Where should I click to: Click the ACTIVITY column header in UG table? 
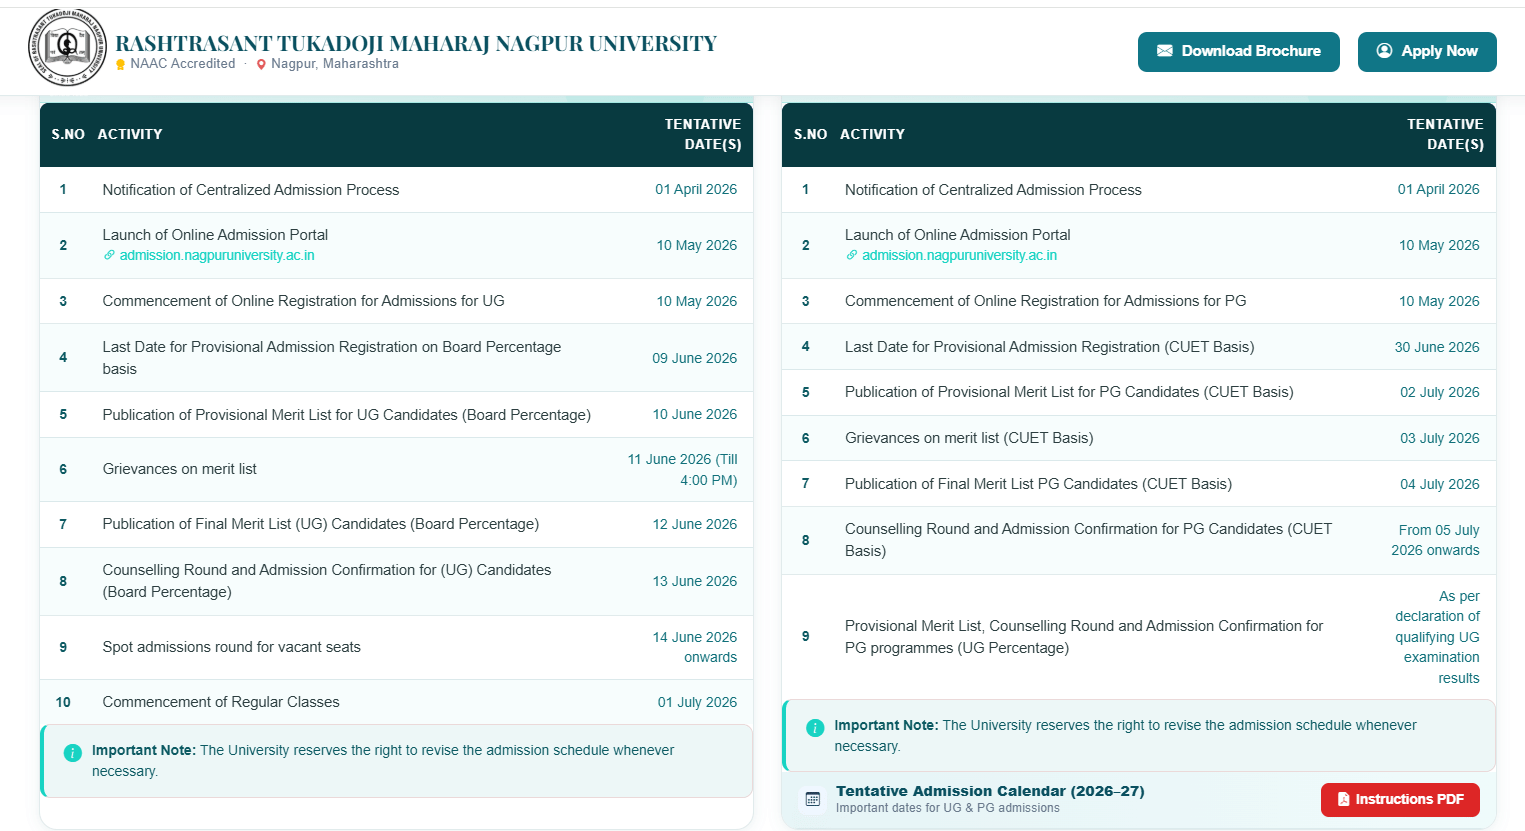(x=130, y=134)
